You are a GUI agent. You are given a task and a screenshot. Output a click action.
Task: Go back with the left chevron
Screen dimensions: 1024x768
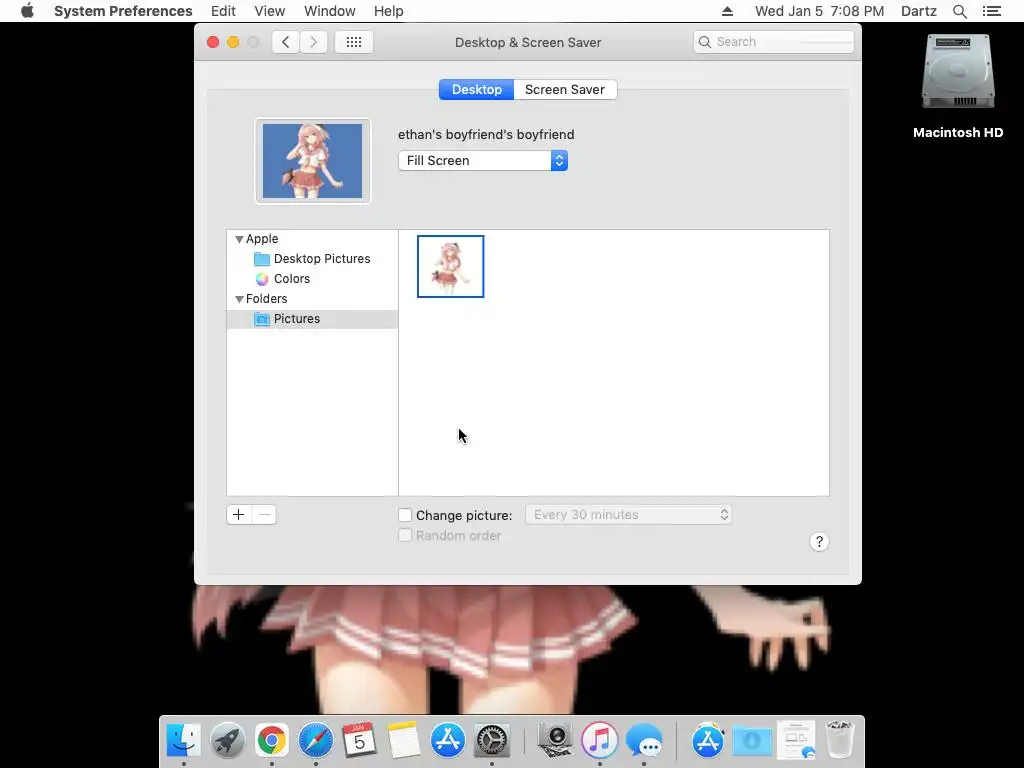285,42
